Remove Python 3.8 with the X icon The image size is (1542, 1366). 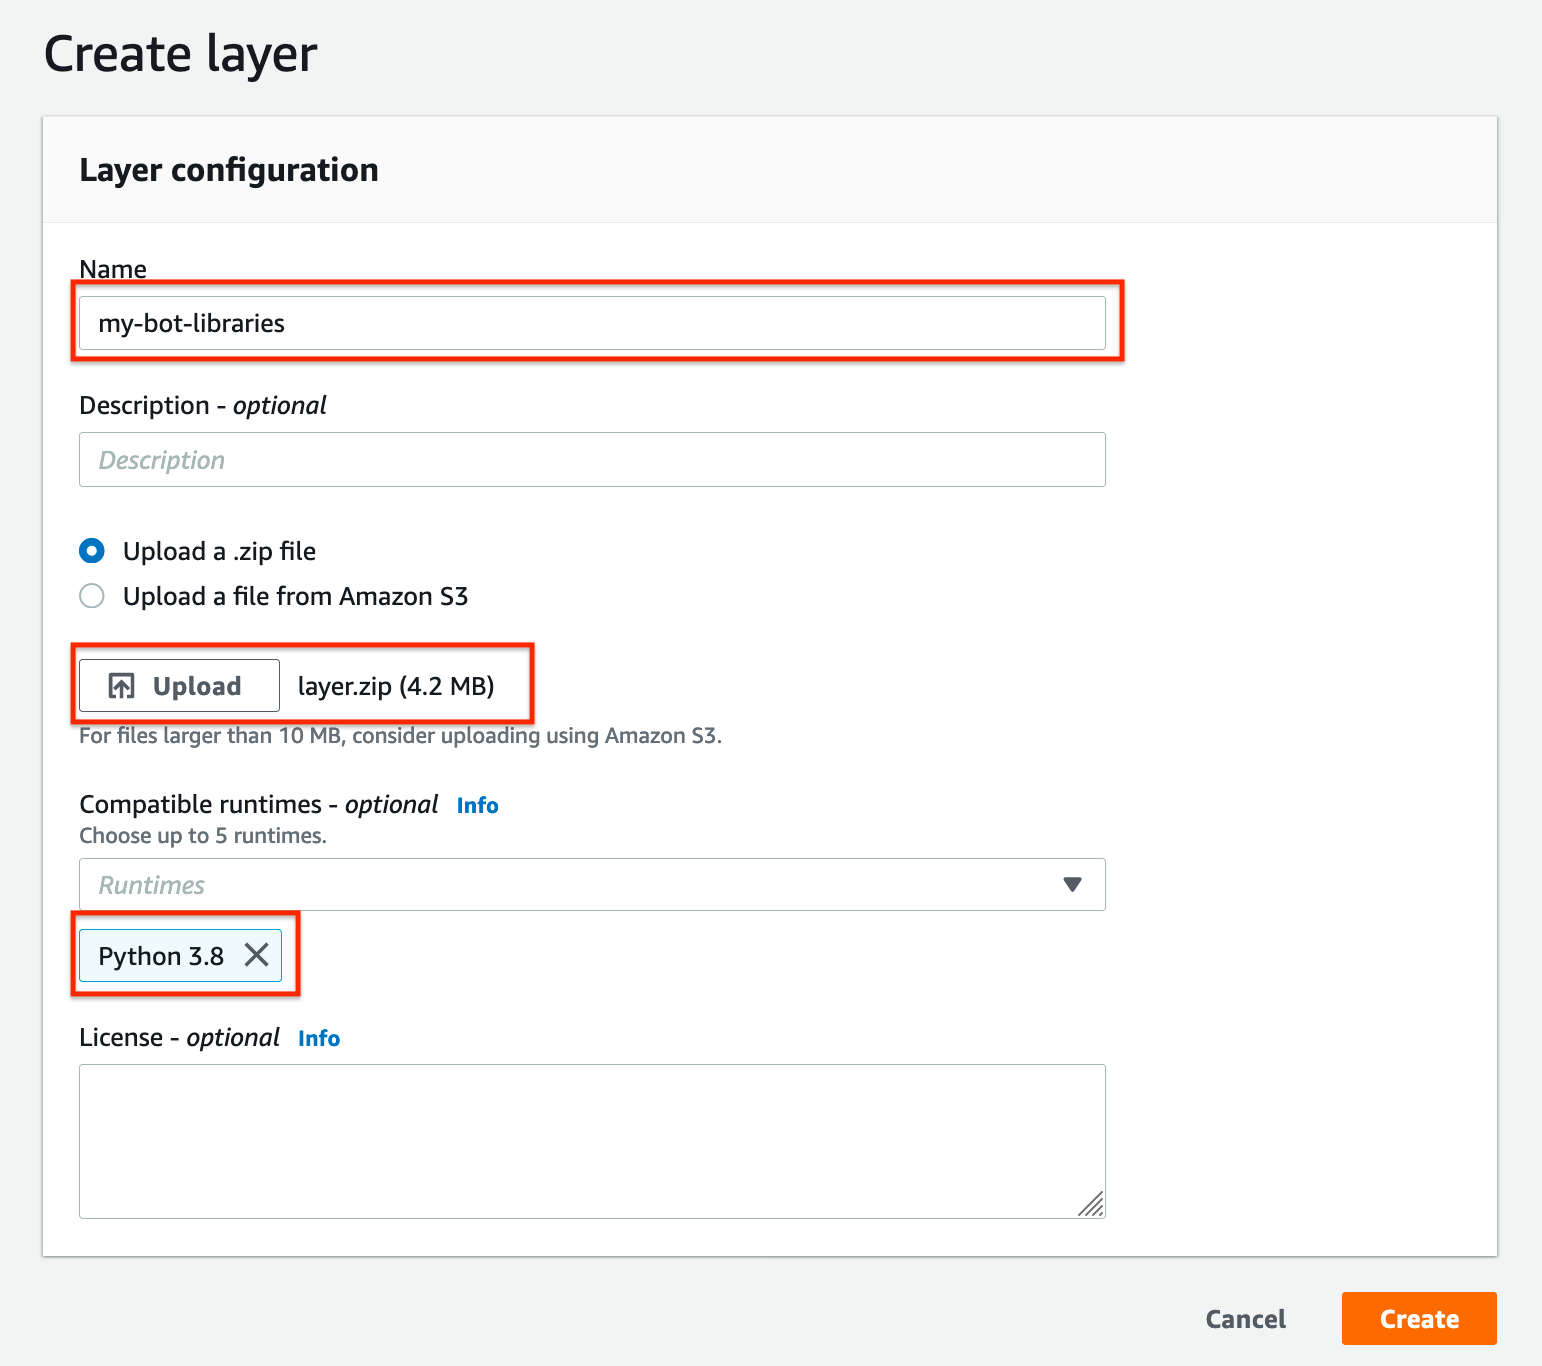click(257, 955)
